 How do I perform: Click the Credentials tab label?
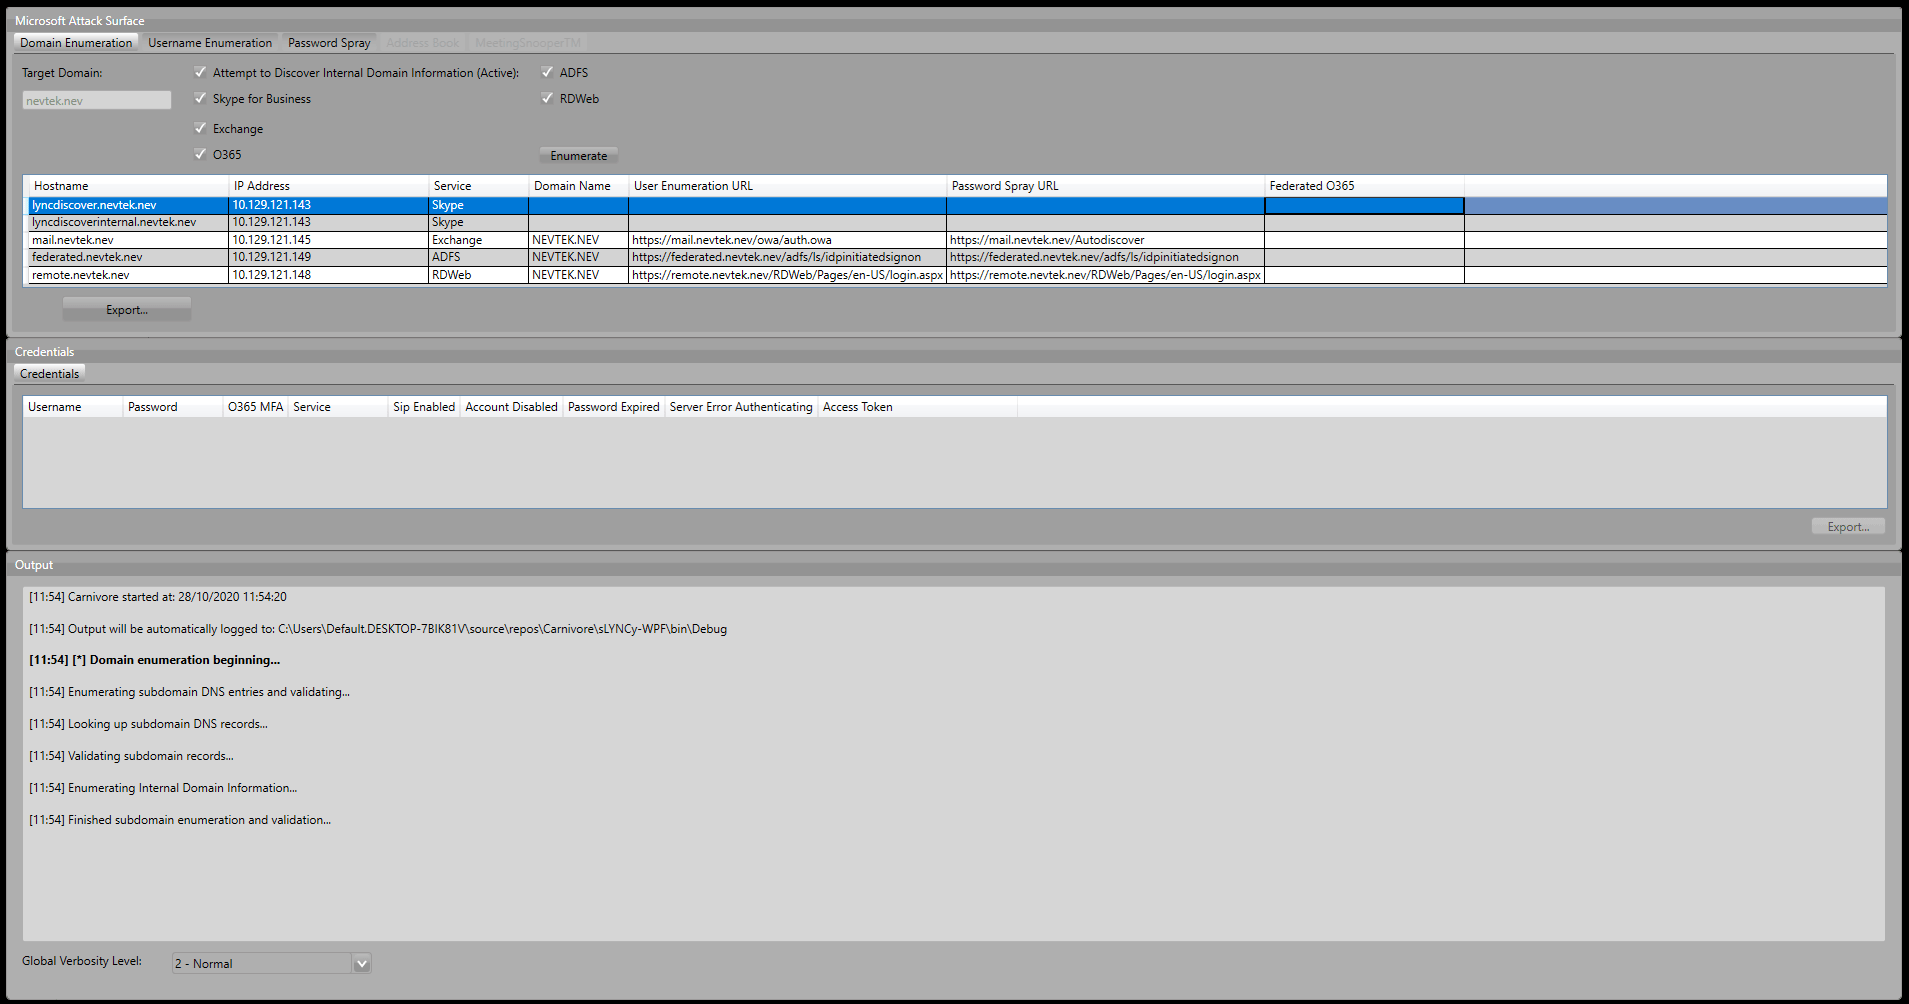coord(49,374)
